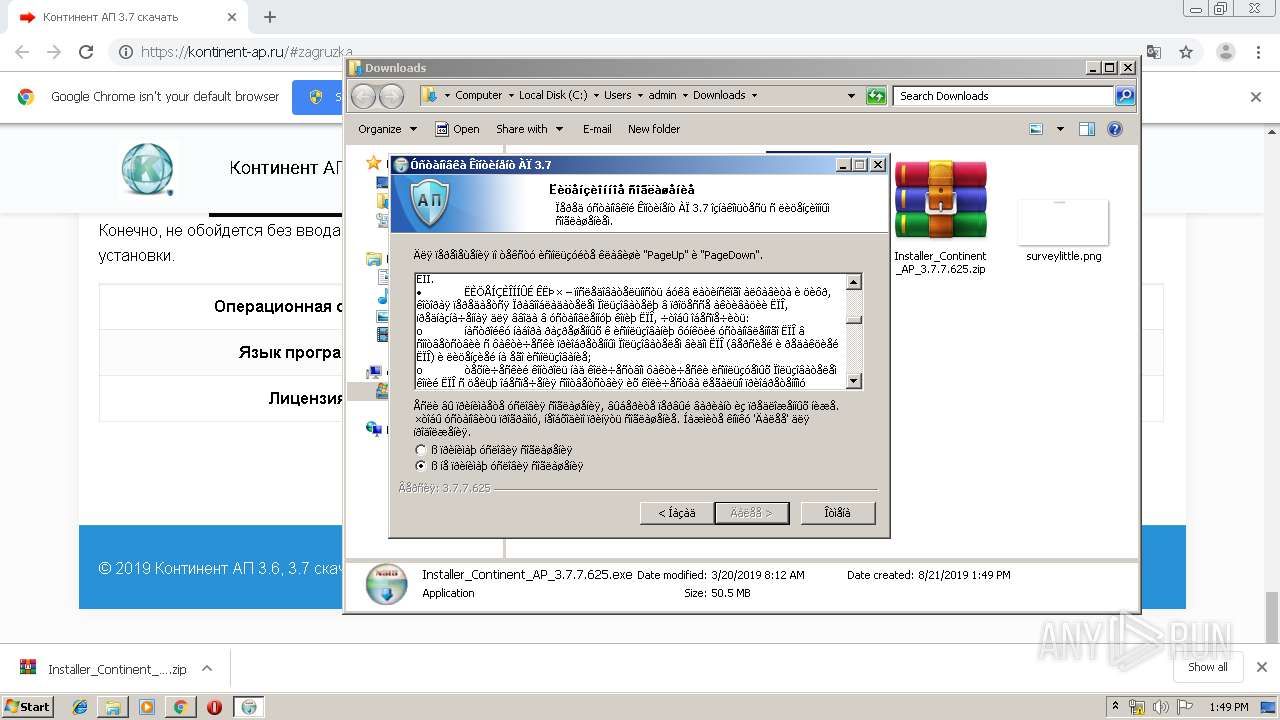
Task: Switch to Chrome via taskbar icon
Action: click(x=180, y=707)
